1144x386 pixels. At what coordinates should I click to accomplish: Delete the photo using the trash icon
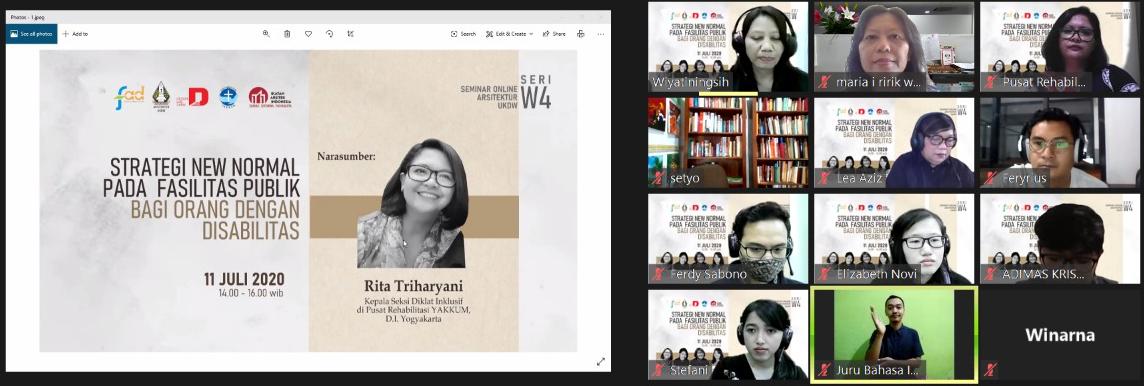(287, 34)
